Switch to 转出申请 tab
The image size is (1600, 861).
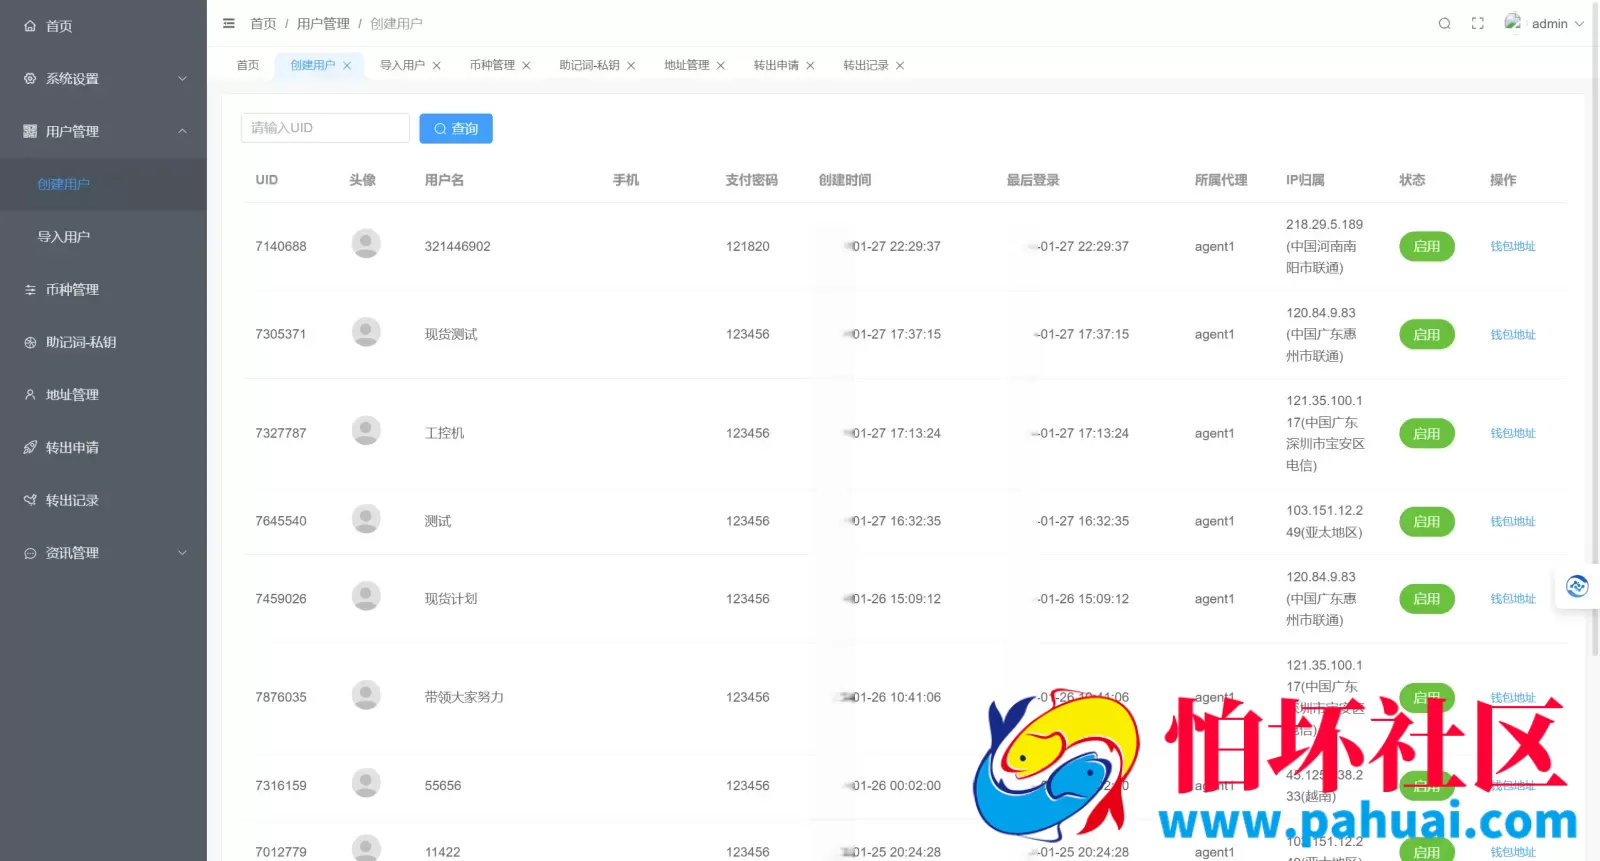tap(776, 65)
